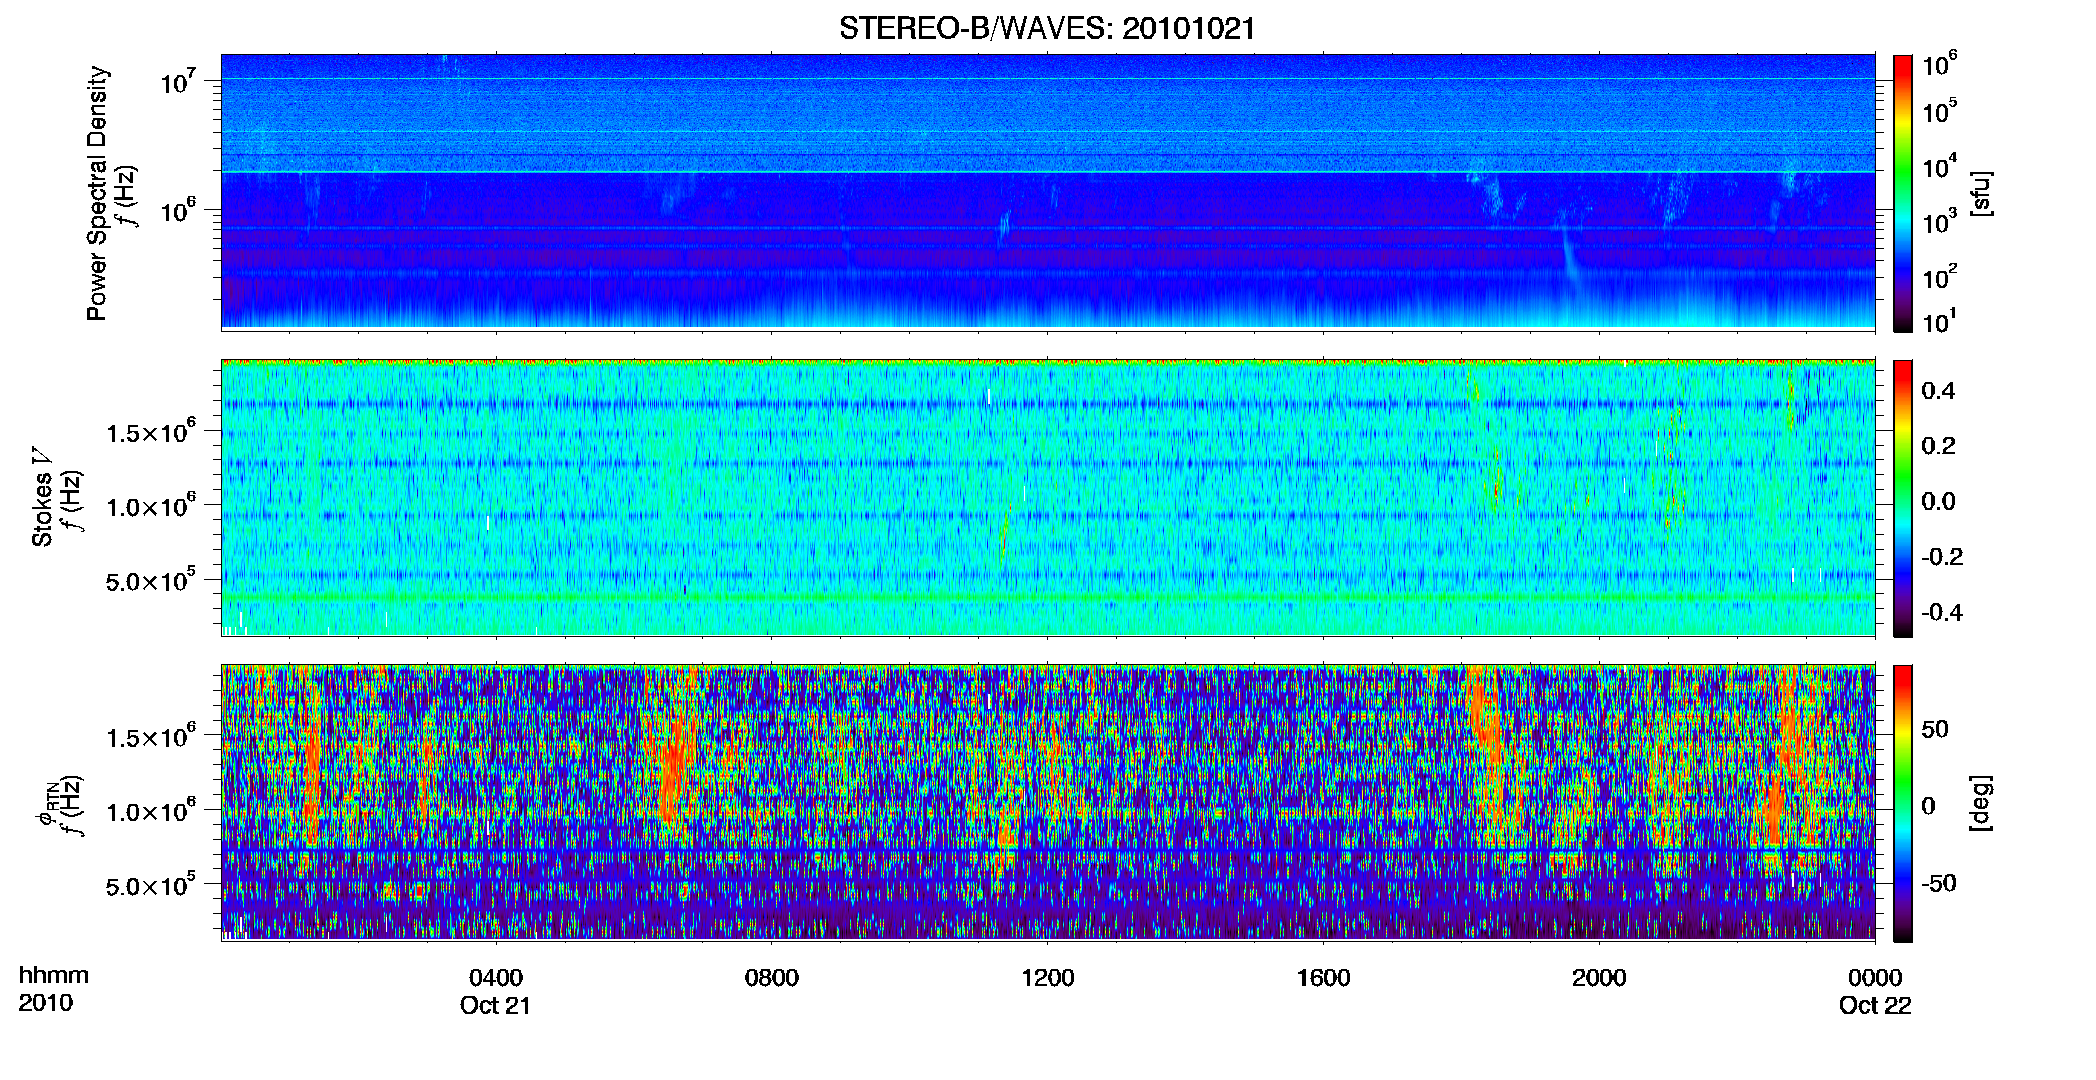Click the Stokes V spectrogram panel

1048,497
